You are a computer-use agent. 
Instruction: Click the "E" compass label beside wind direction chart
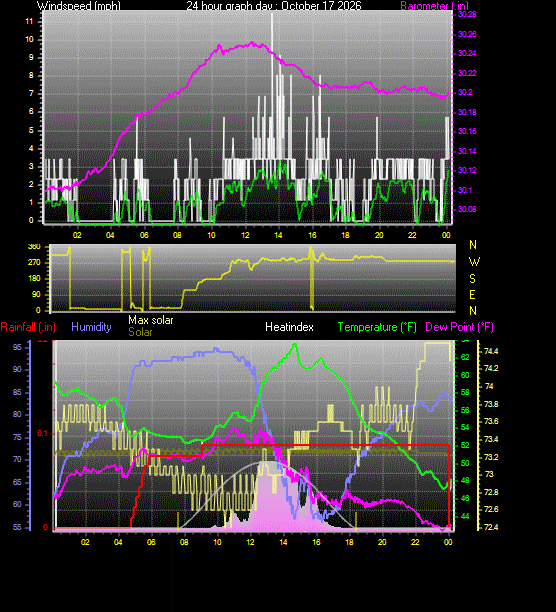coord(473,295)
